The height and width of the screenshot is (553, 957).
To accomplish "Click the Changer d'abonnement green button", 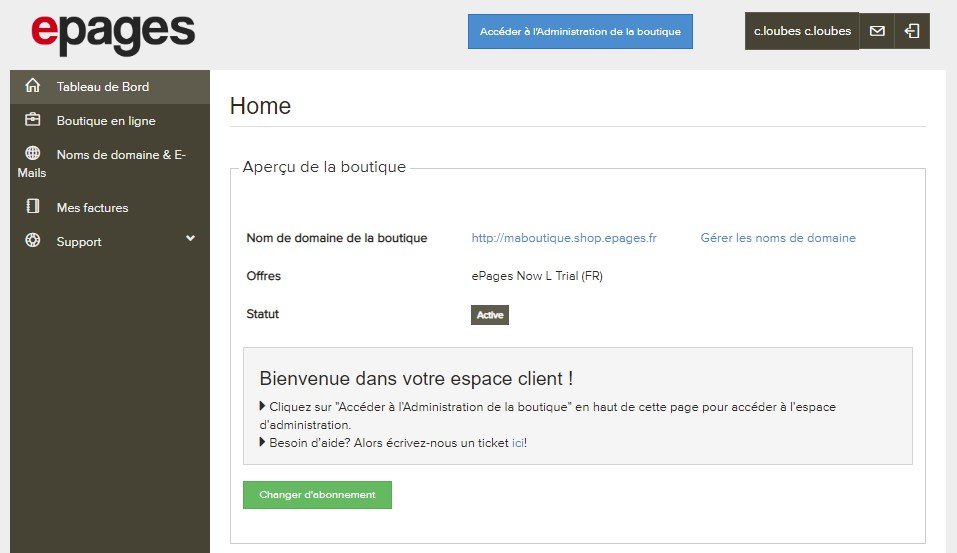I will click(x=317, y=495).
